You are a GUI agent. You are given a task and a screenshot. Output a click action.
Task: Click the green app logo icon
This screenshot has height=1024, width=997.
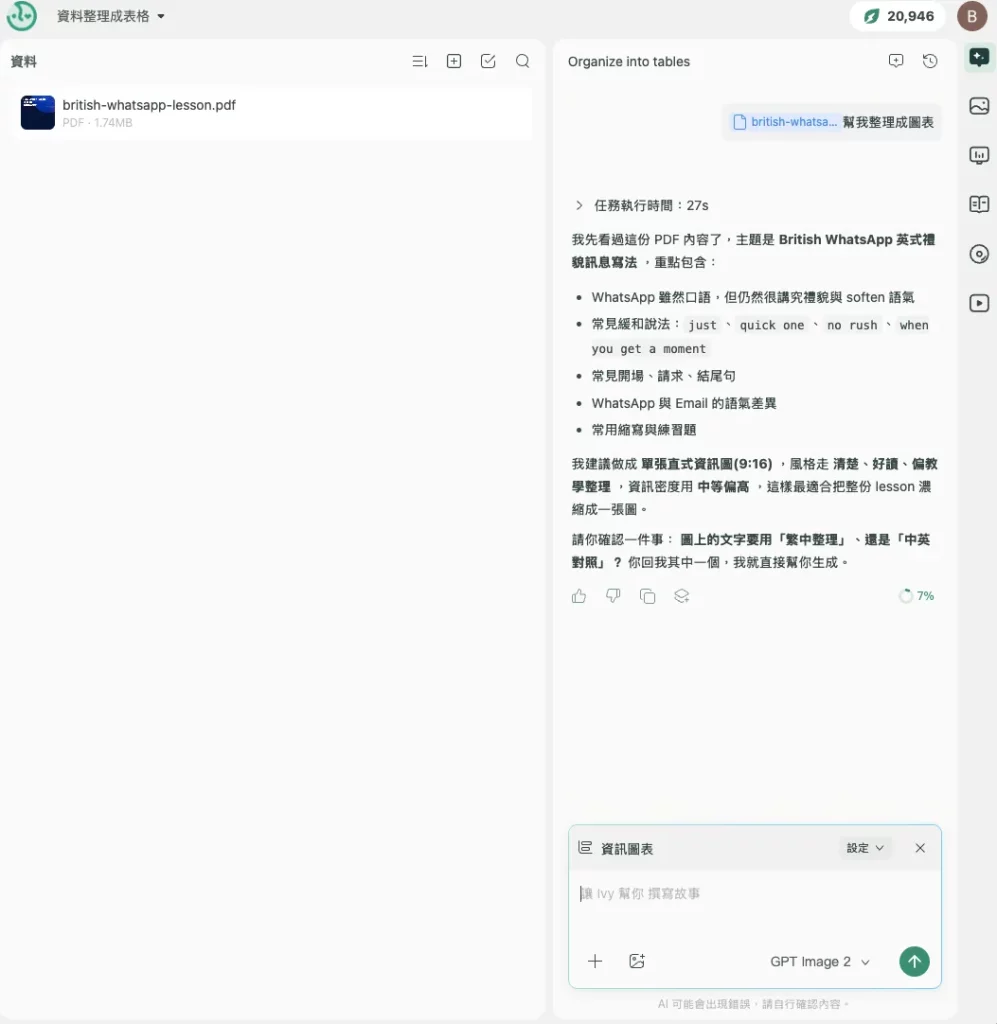[22, 16]
